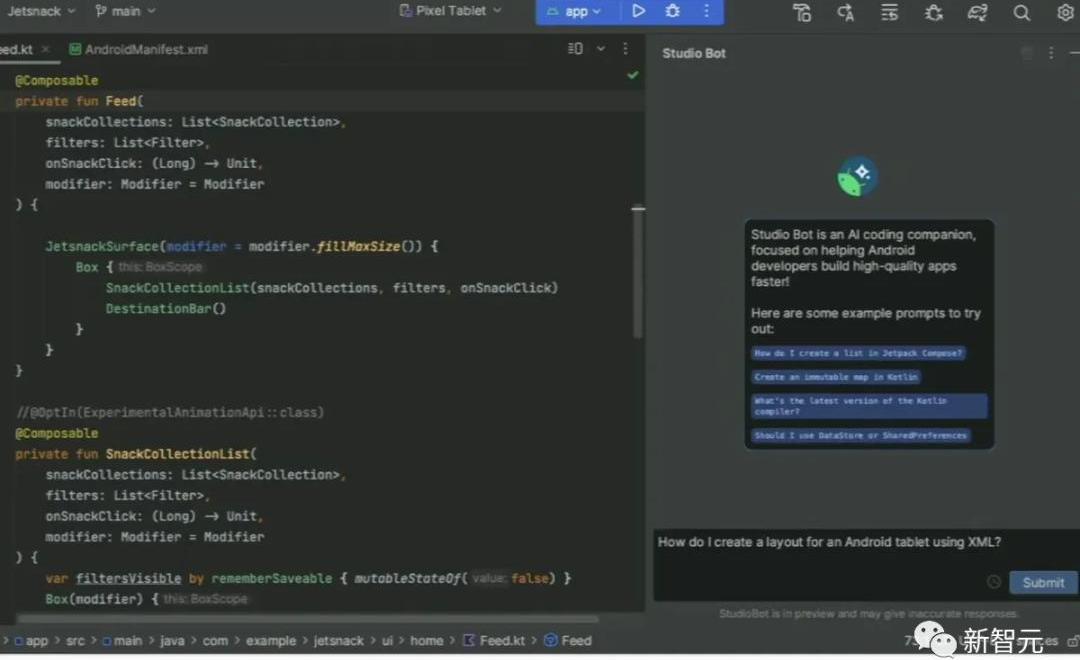Screen dimensions: 1080x660
Task: Open the Search Everywhere magnifier icon
Action: coord(1021,12)
